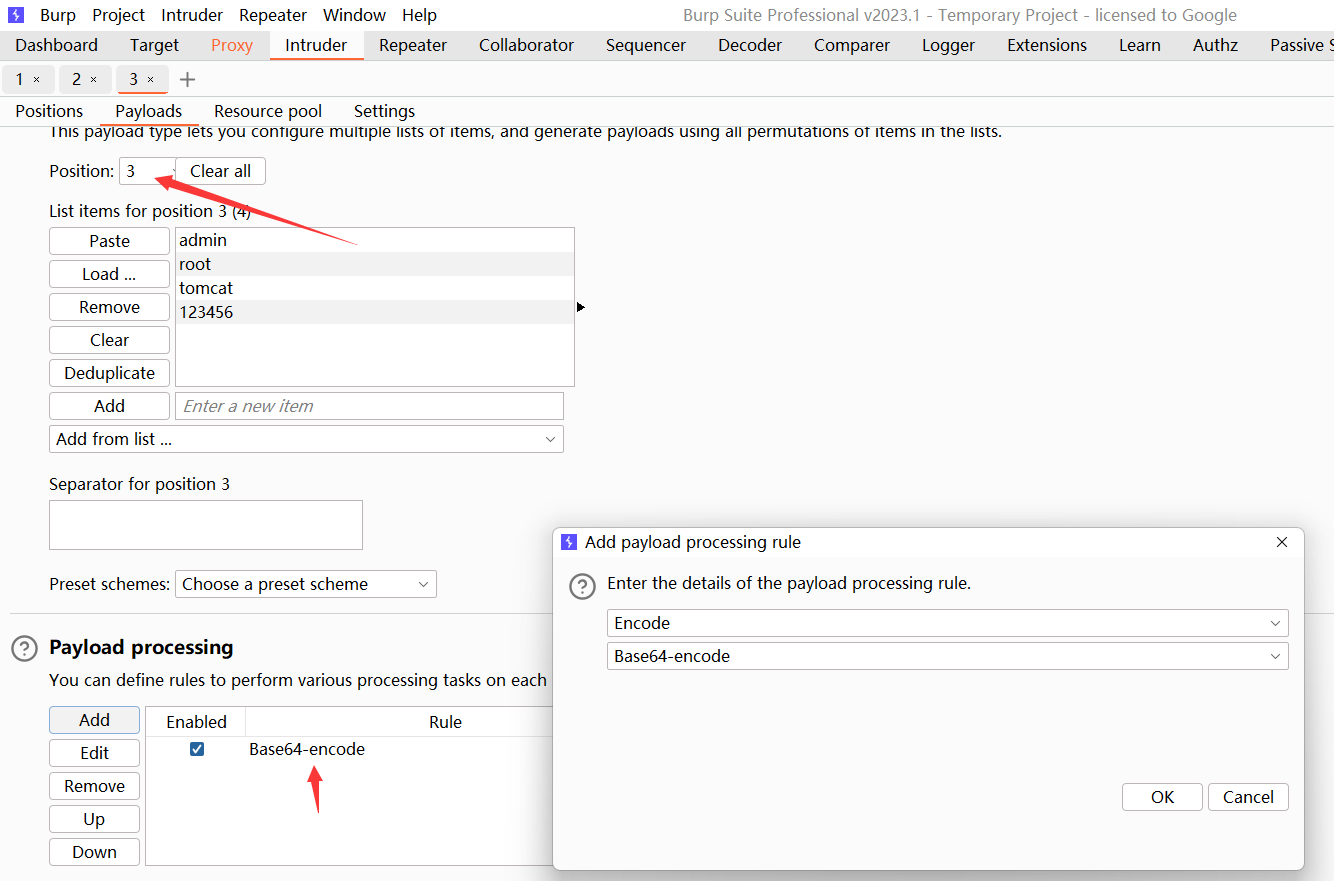The image size is (1334, 881).
Task: Select Intruder attack tab 1
Action: (x=19, y=79)
